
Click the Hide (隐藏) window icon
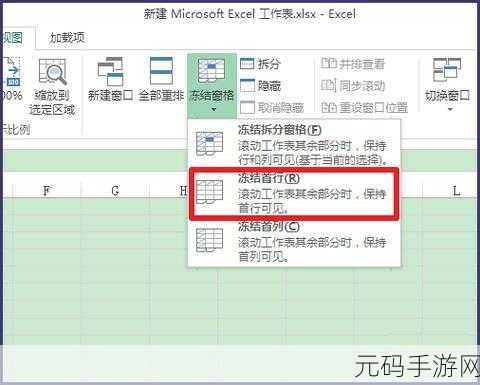pos(247,86)
